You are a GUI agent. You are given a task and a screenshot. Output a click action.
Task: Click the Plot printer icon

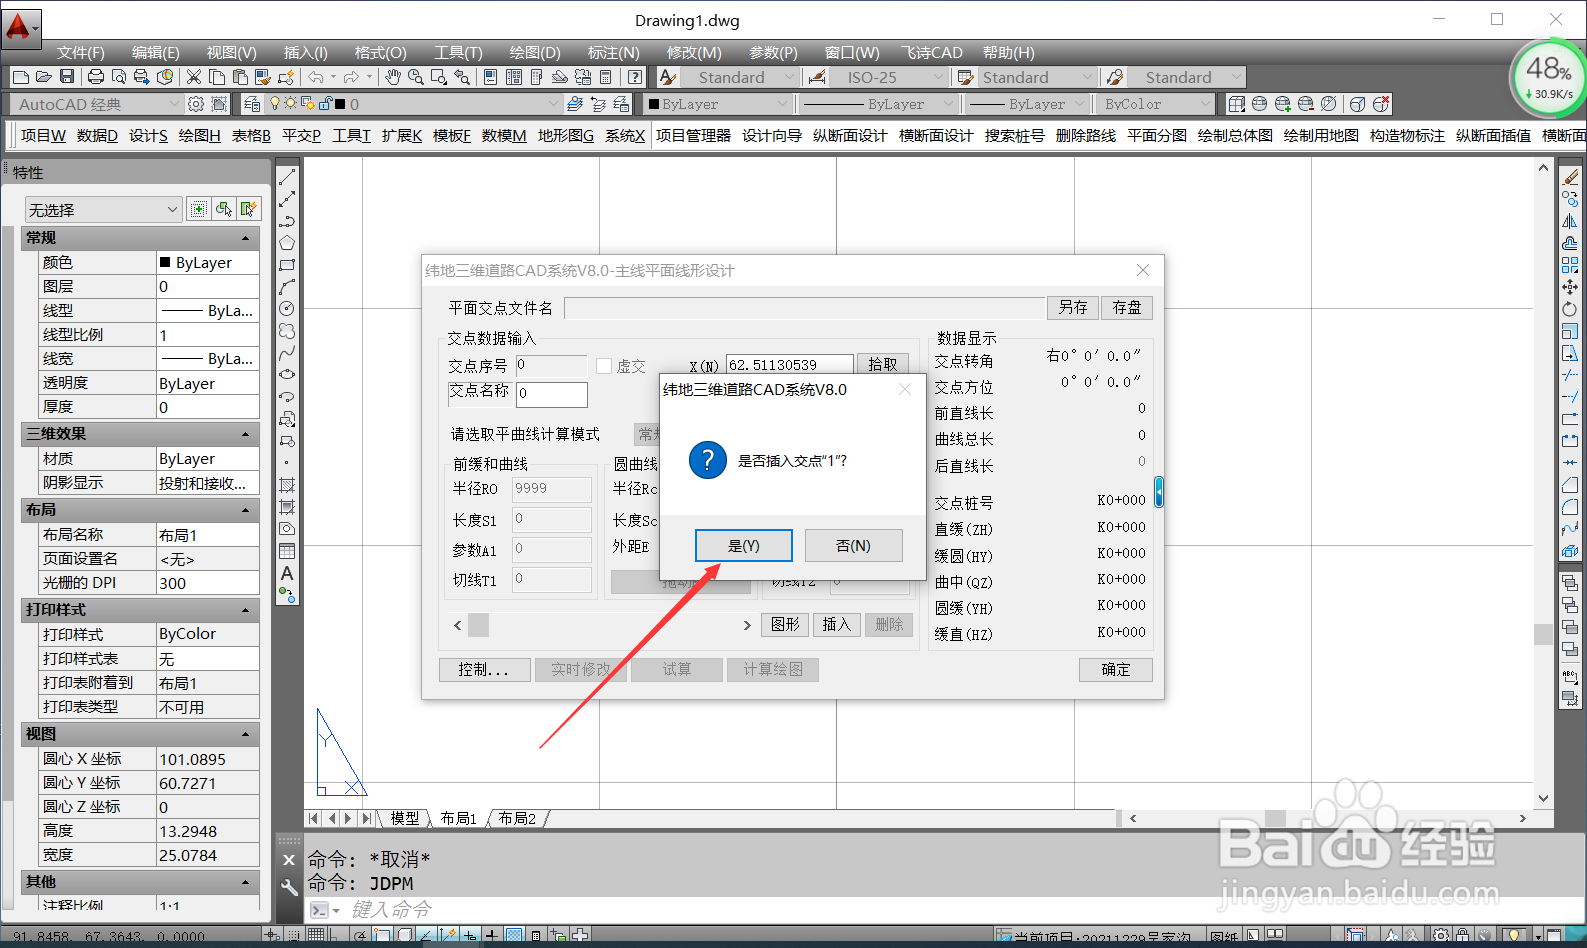[x=96, y=77]
